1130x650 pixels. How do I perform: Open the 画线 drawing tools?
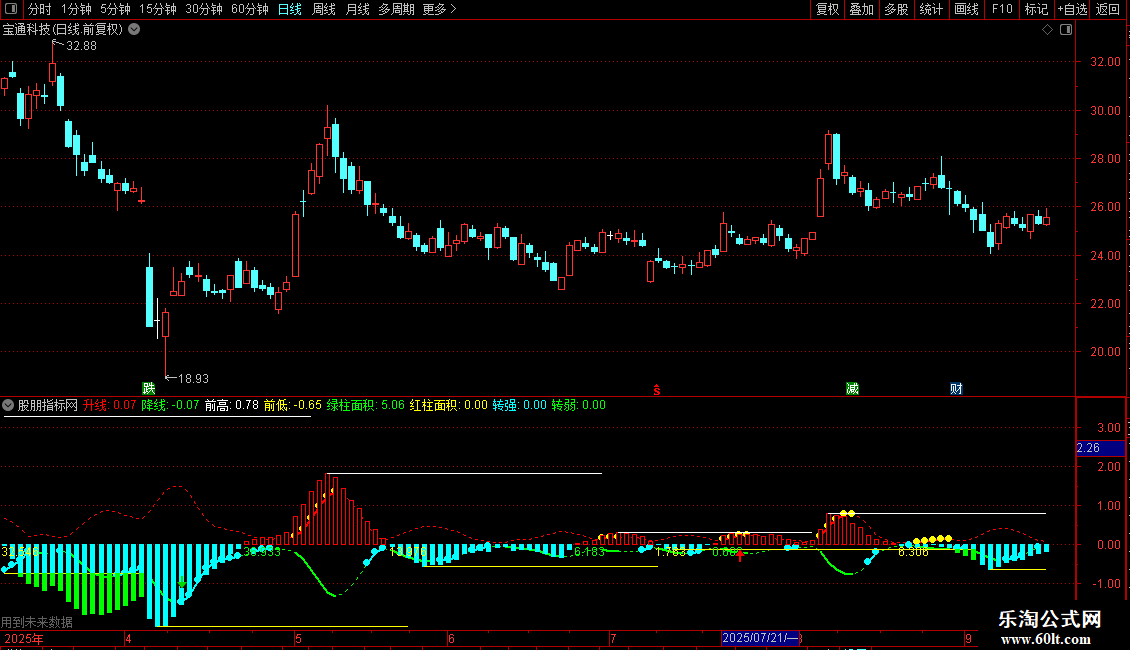click(966, 9)
